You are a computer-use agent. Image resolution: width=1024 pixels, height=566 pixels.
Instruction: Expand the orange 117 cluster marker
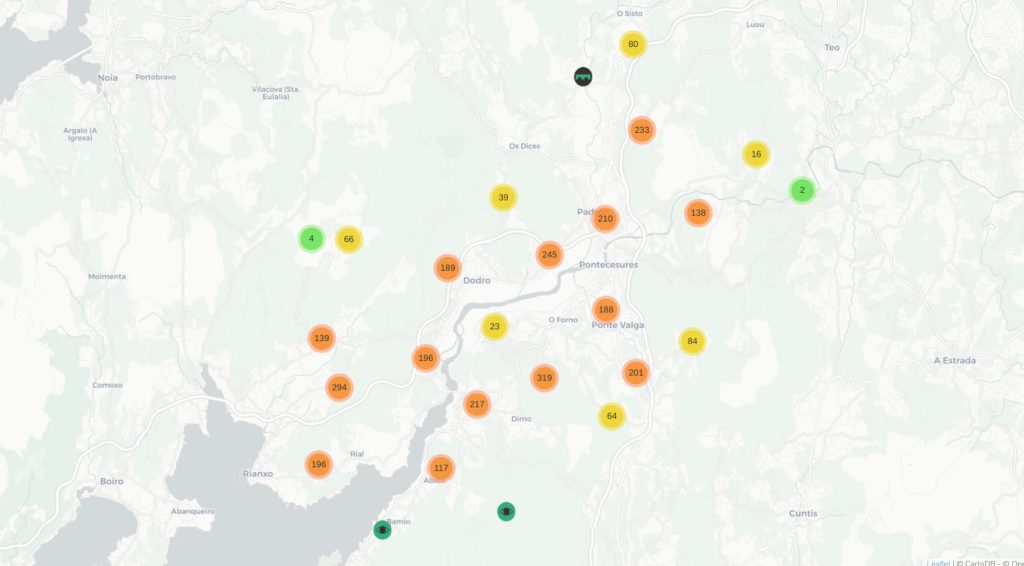pyautogui.click(x=441, y=467)
